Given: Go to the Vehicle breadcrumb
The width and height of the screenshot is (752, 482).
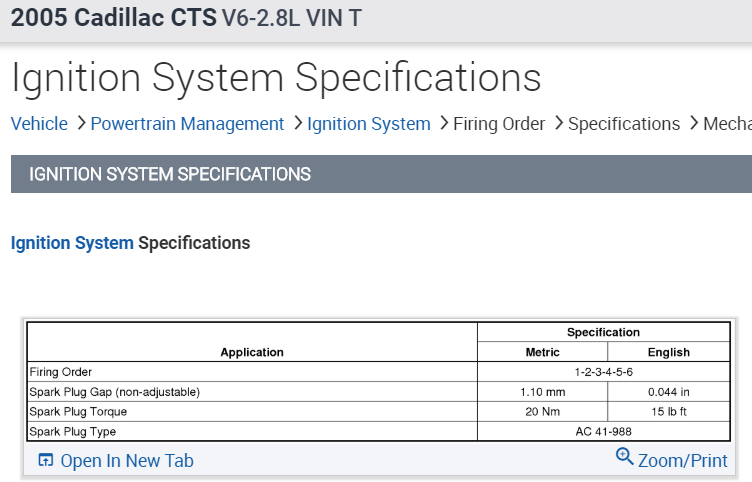Looking at the screenshot, I should pos(39,124).
